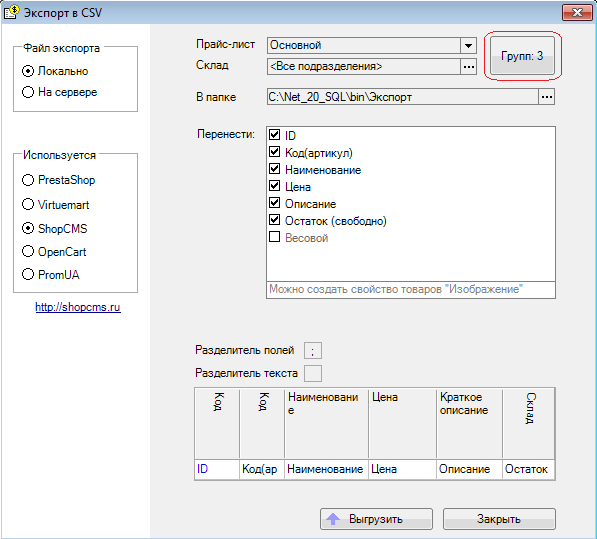The height and width of the screenshot is (539, 597).
Task: Open the Групп: 3 groups button
Action: [522, 56]
